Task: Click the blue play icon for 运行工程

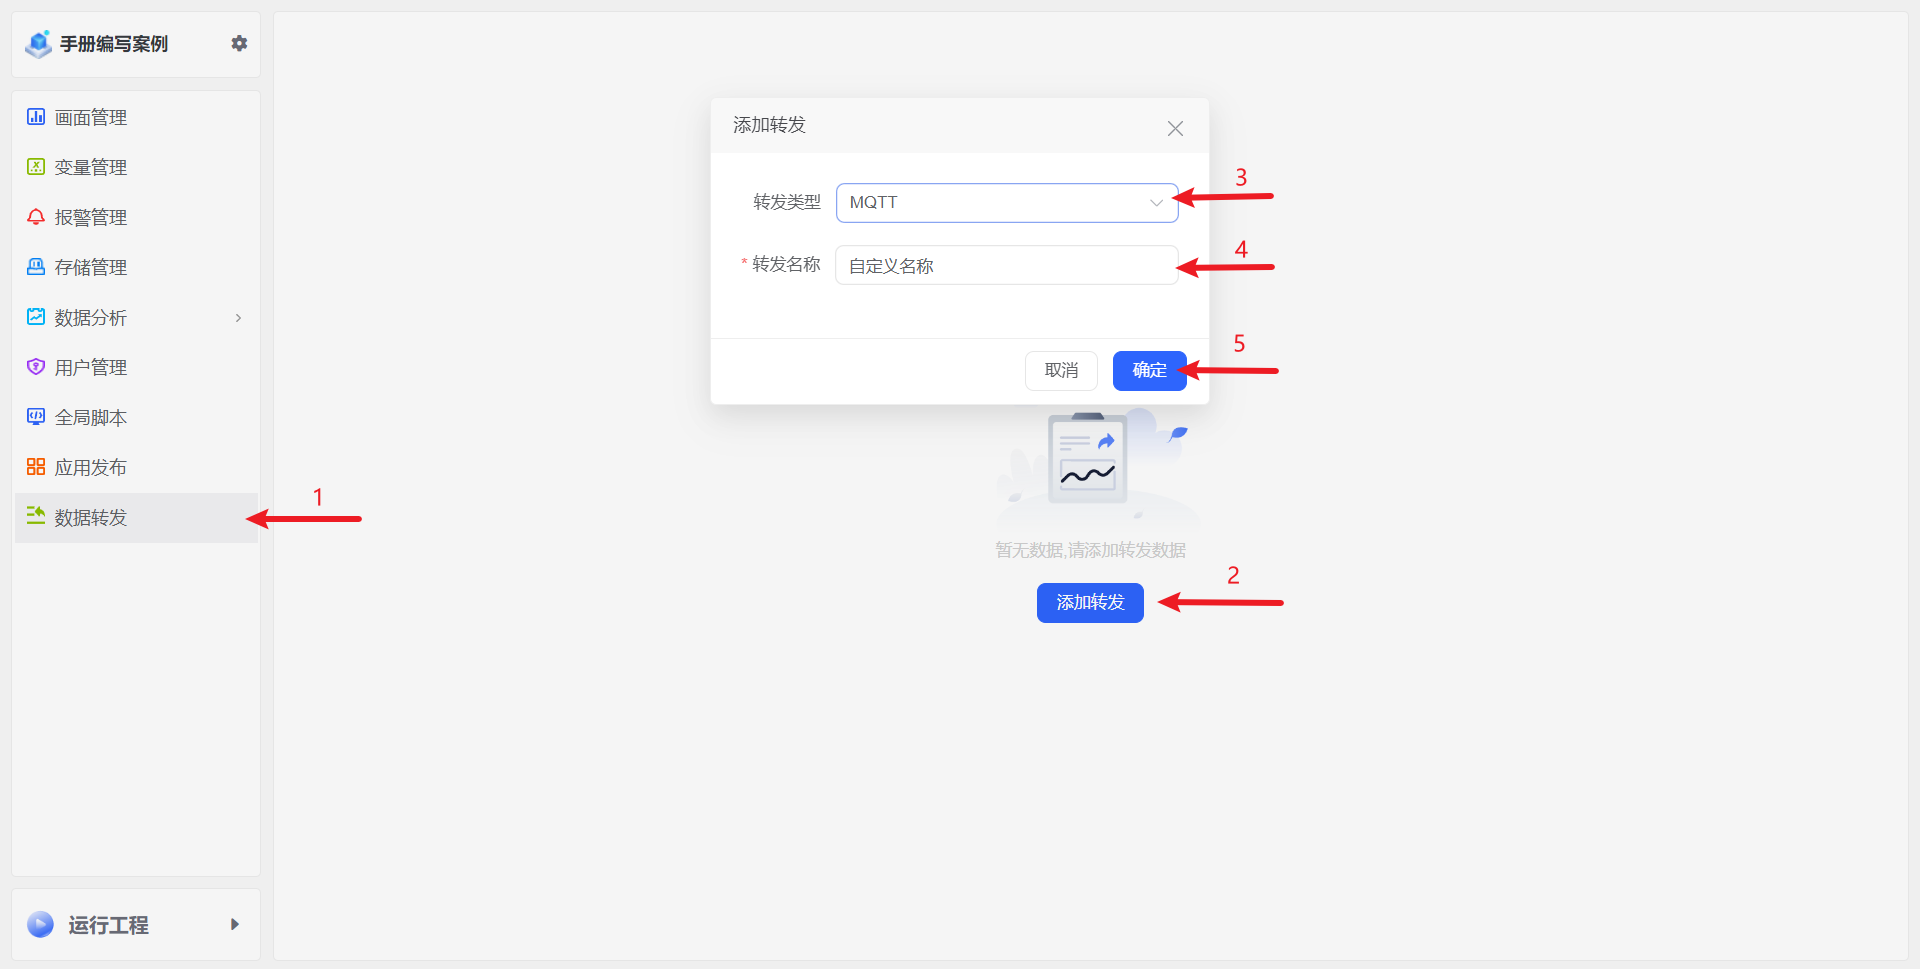Action: click(41, 924)
